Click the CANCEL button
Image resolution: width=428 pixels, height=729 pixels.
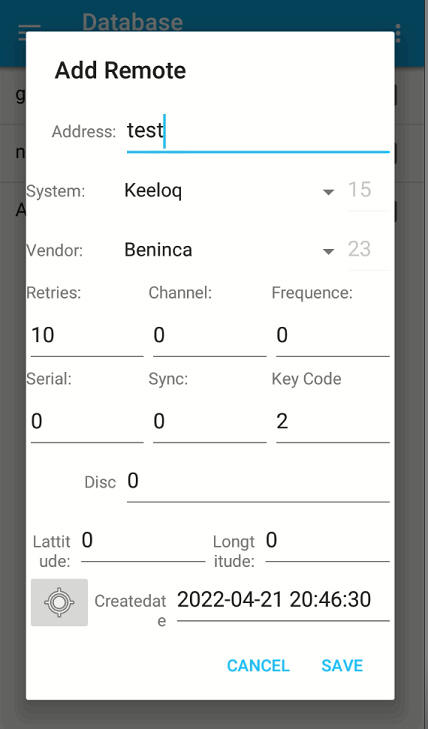258,665
